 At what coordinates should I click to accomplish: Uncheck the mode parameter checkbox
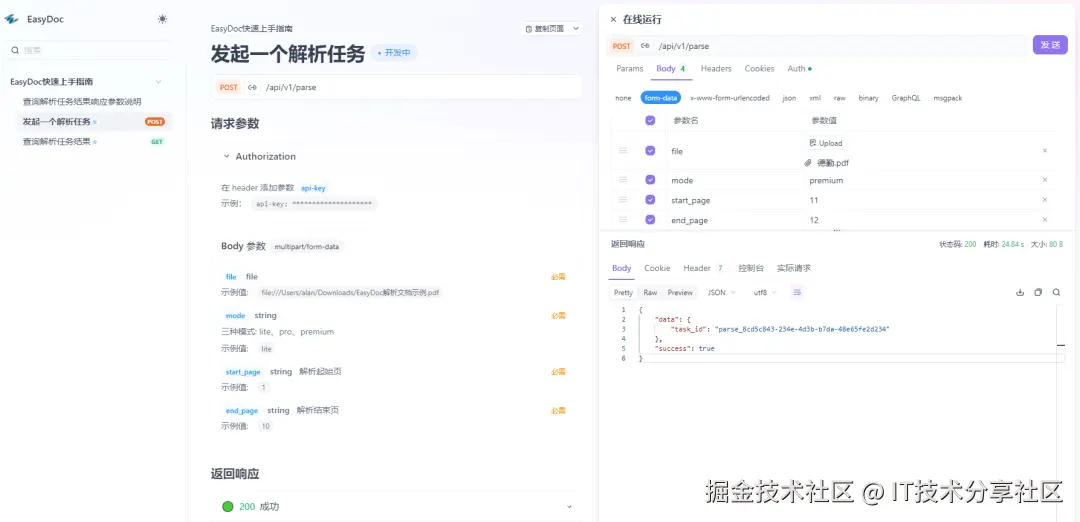(x=650, y=180)
